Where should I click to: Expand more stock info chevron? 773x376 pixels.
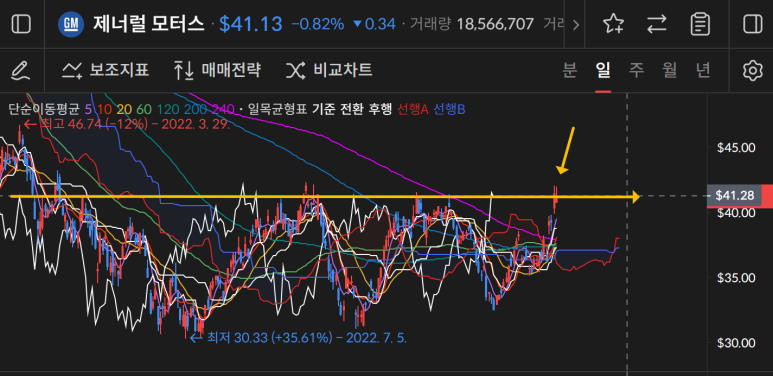[x=575, y=24]
